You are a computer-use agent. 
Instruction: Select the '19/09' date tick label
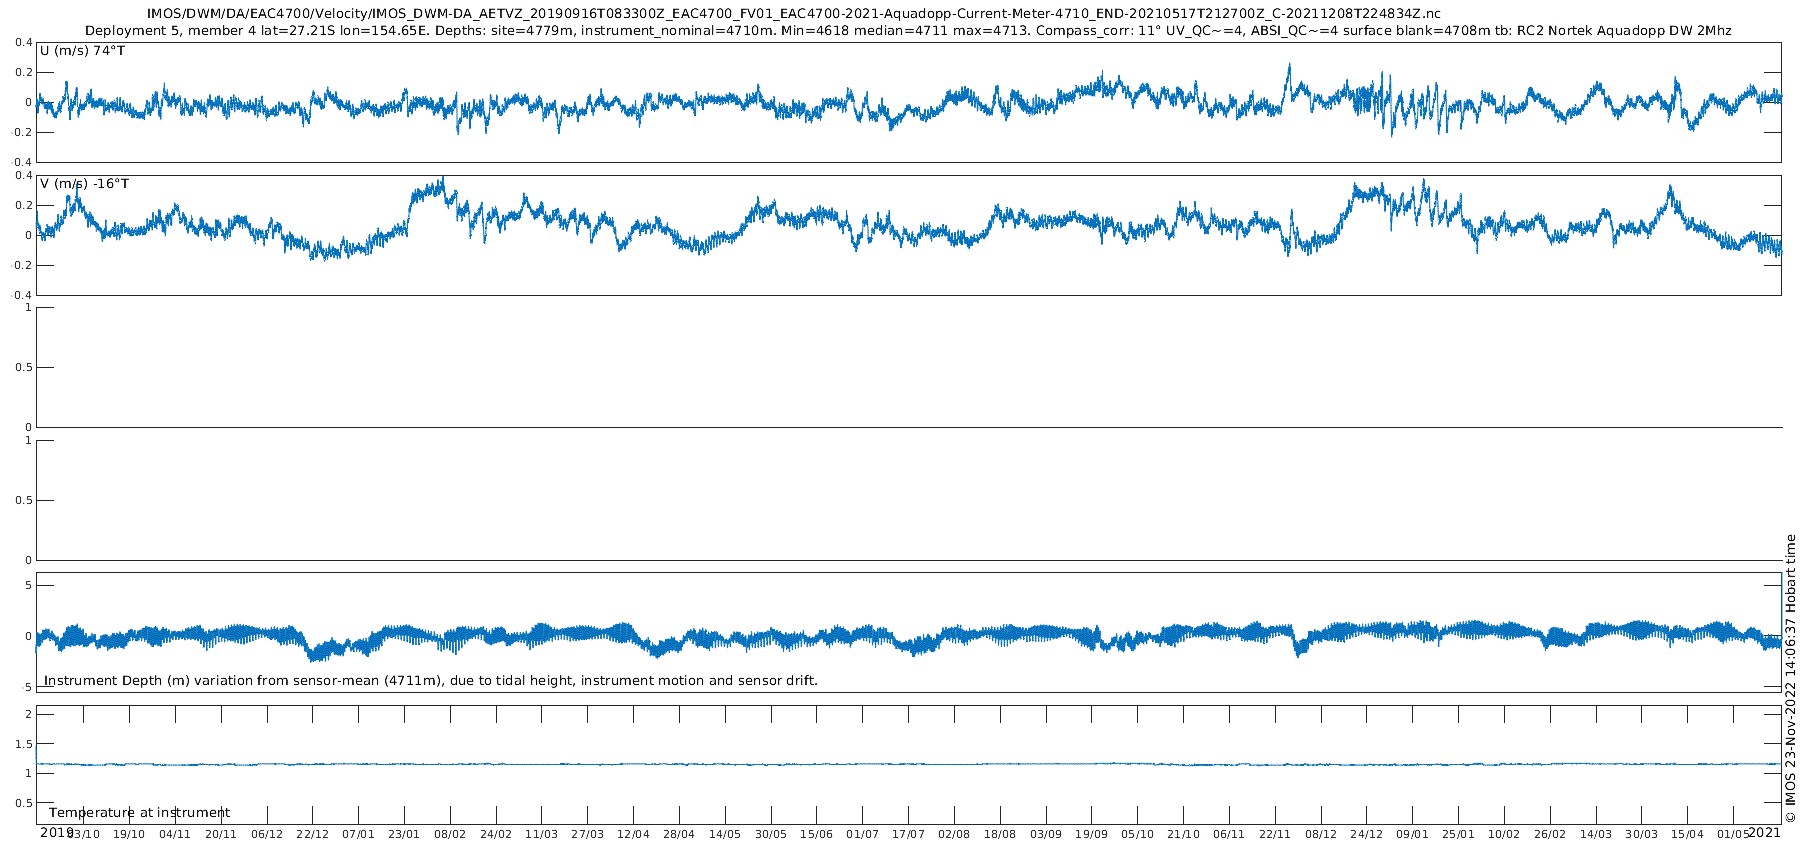pyautogui.click(x=1092, y=834)
